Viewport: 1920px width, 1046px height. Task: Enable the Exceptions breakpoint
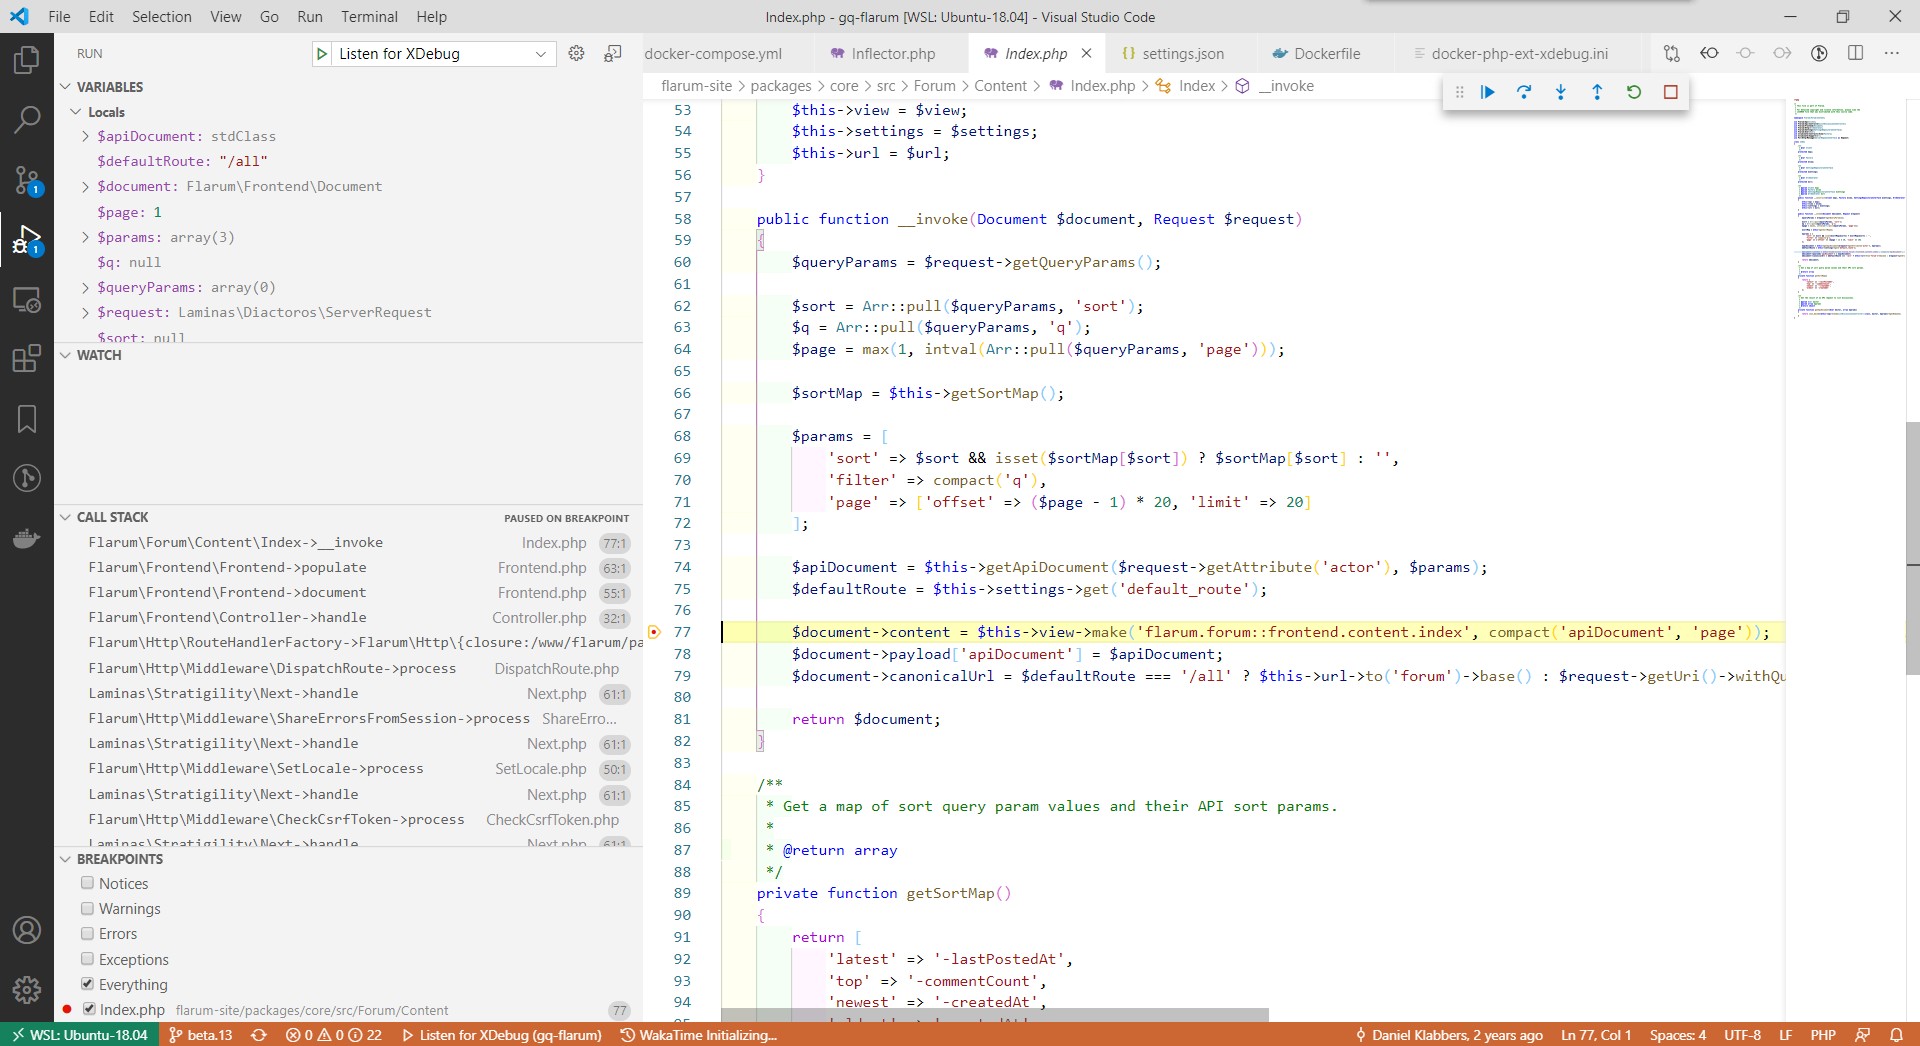(x=88, y=959)
